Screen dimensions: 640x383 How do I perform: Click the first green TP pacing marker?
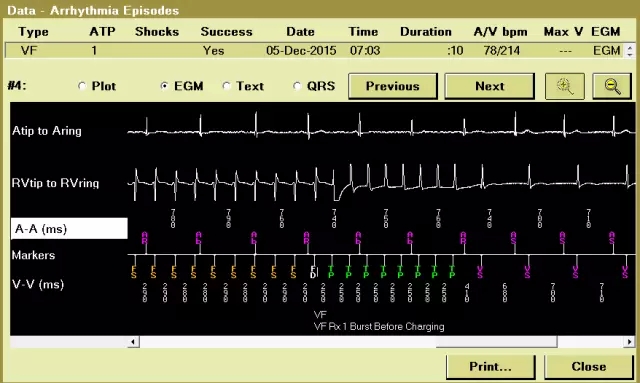coord(331,272)
